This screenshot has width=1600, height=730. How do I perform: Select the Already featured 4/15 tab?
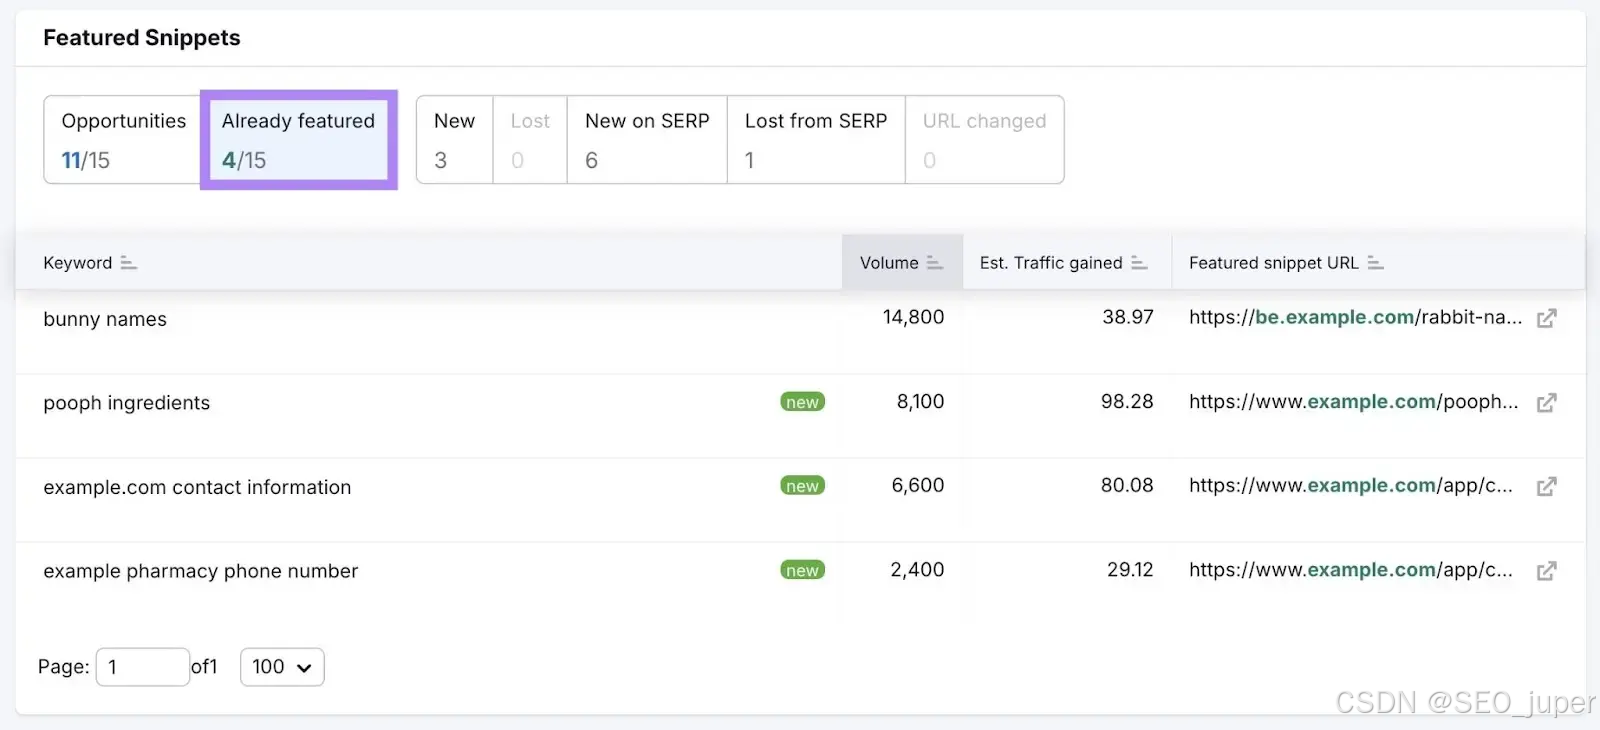pos(298,140)
